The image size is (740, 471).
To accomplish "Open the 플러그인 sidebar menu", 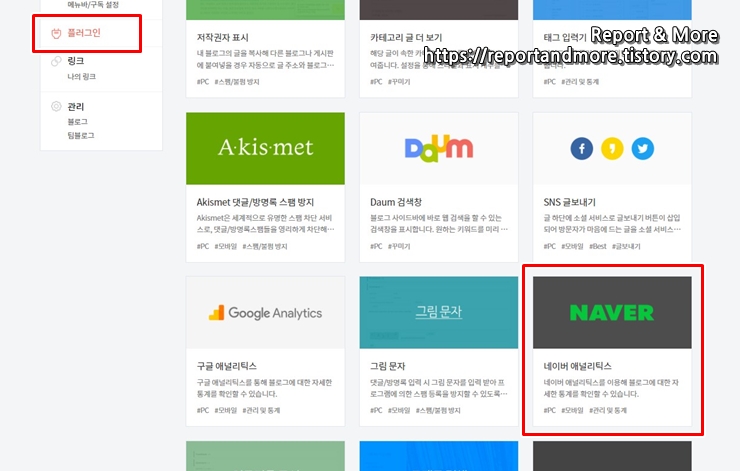I will [x=84, y=33].
